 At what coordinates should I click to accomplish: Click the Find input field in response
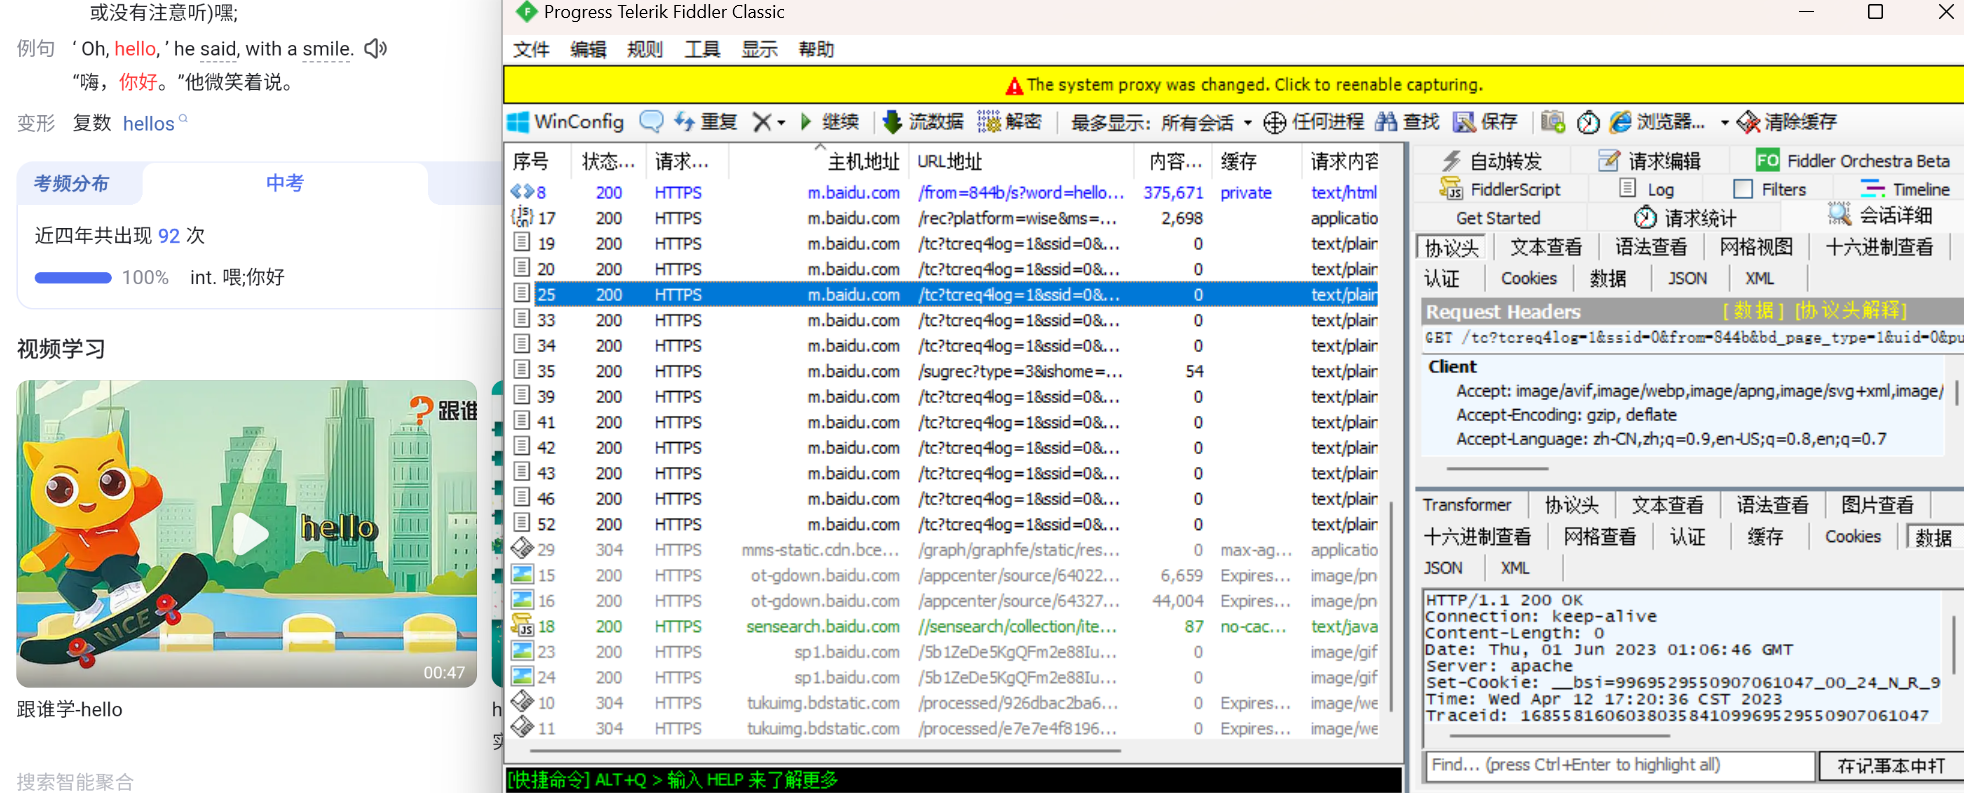[1619, 765]
